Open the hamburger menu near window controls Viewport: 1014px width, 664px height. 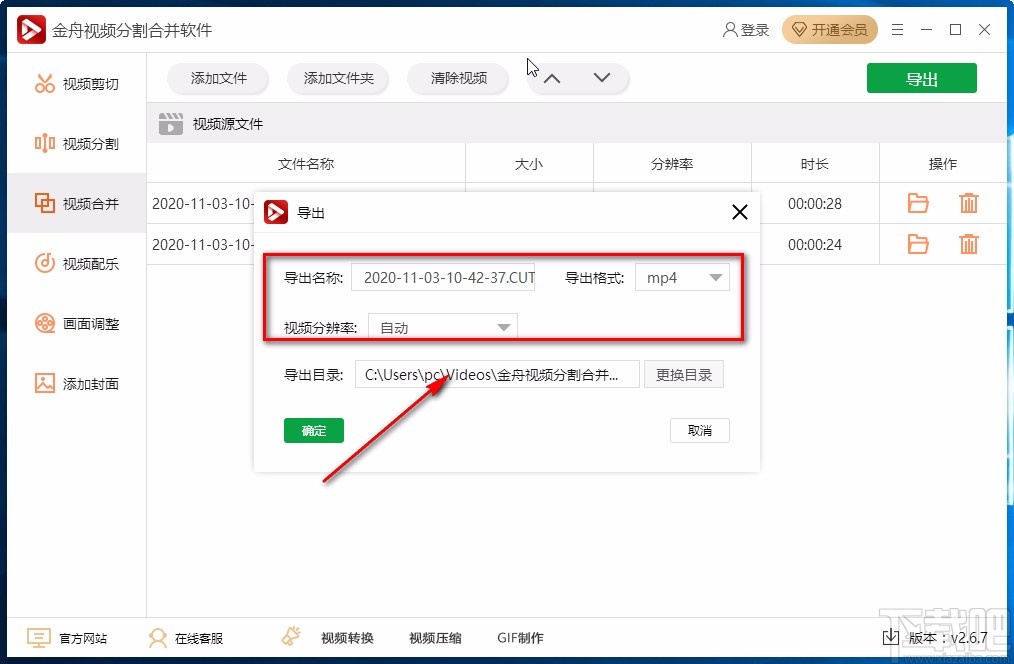point(897,29)
